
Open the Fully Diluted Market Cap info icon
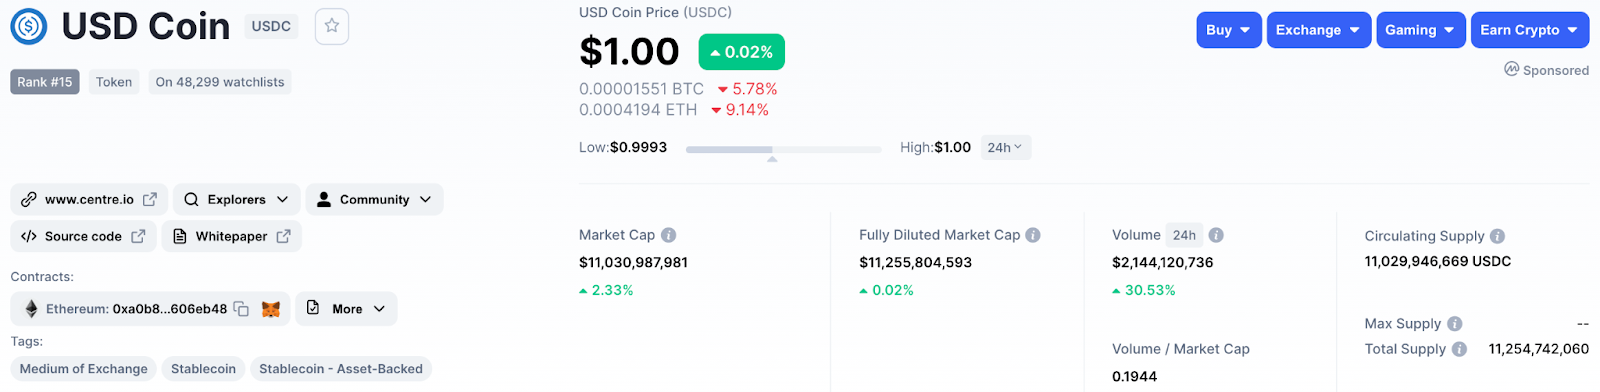1033,235
